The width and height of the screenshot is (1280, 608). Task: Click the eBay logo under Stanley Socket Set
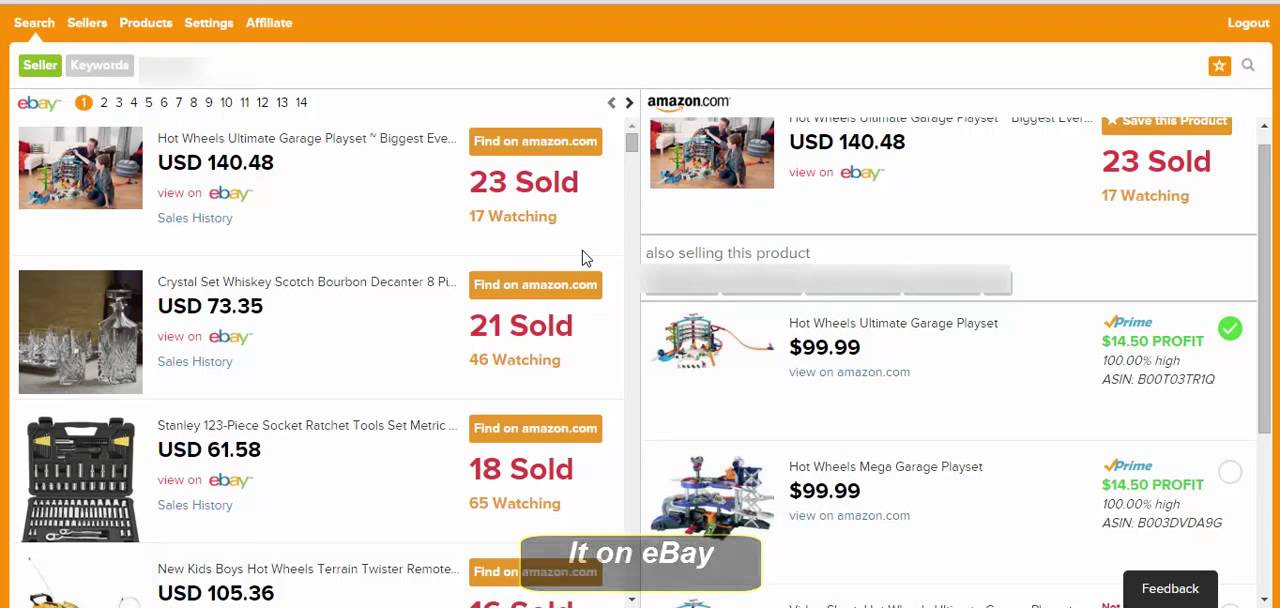coord(230,481)
